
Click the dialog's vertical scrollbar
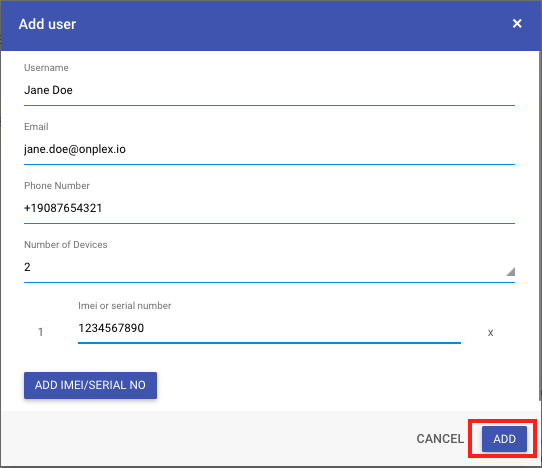(x=540, y=225)
